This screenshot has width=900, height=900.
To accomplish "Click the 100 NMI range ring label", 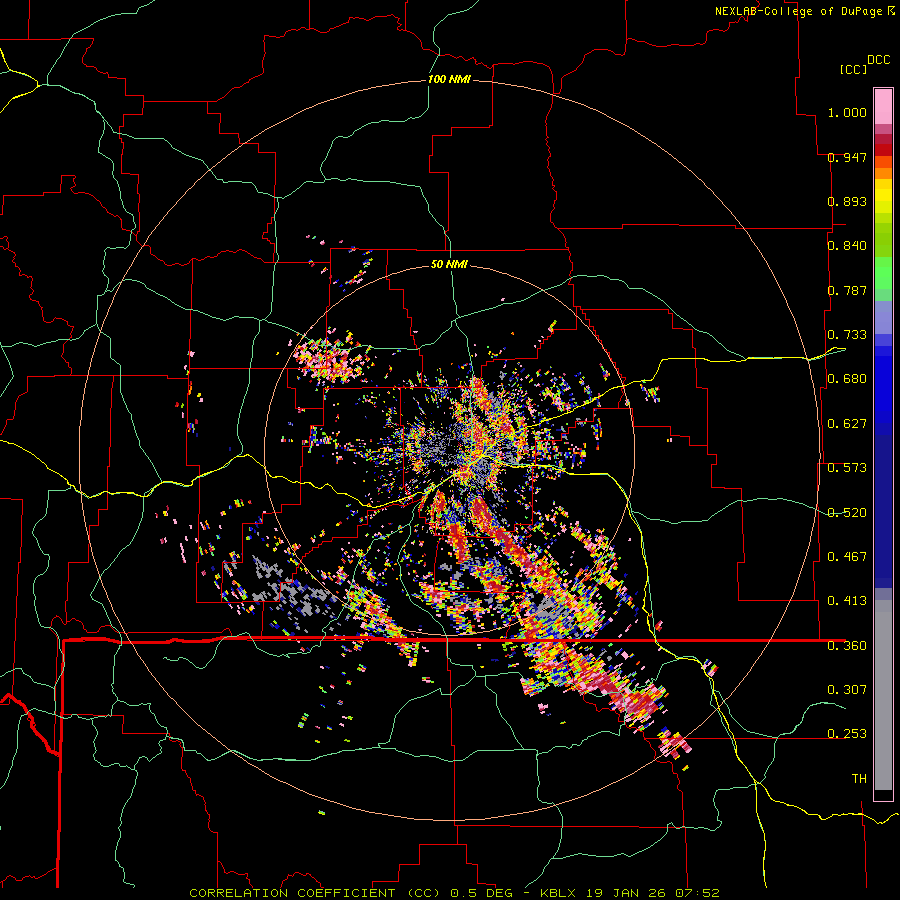I will 449,79.
